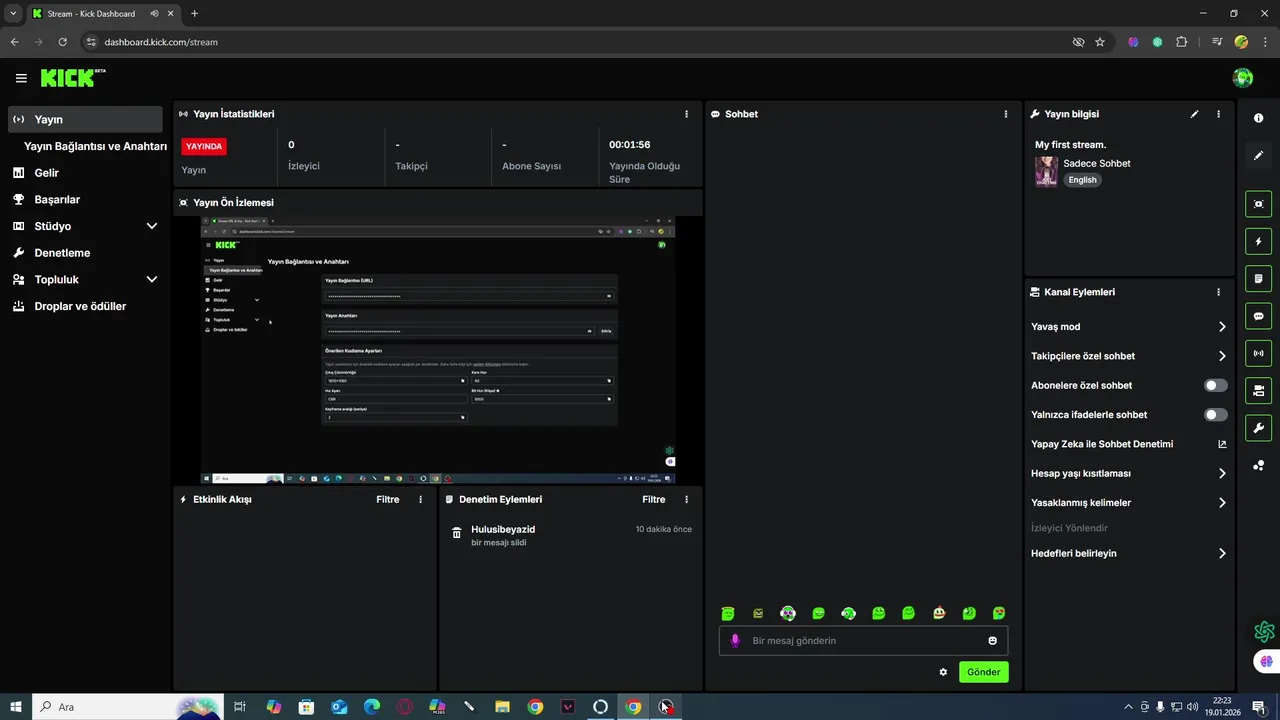Select Yayın in the sidebar

point(85,119)
